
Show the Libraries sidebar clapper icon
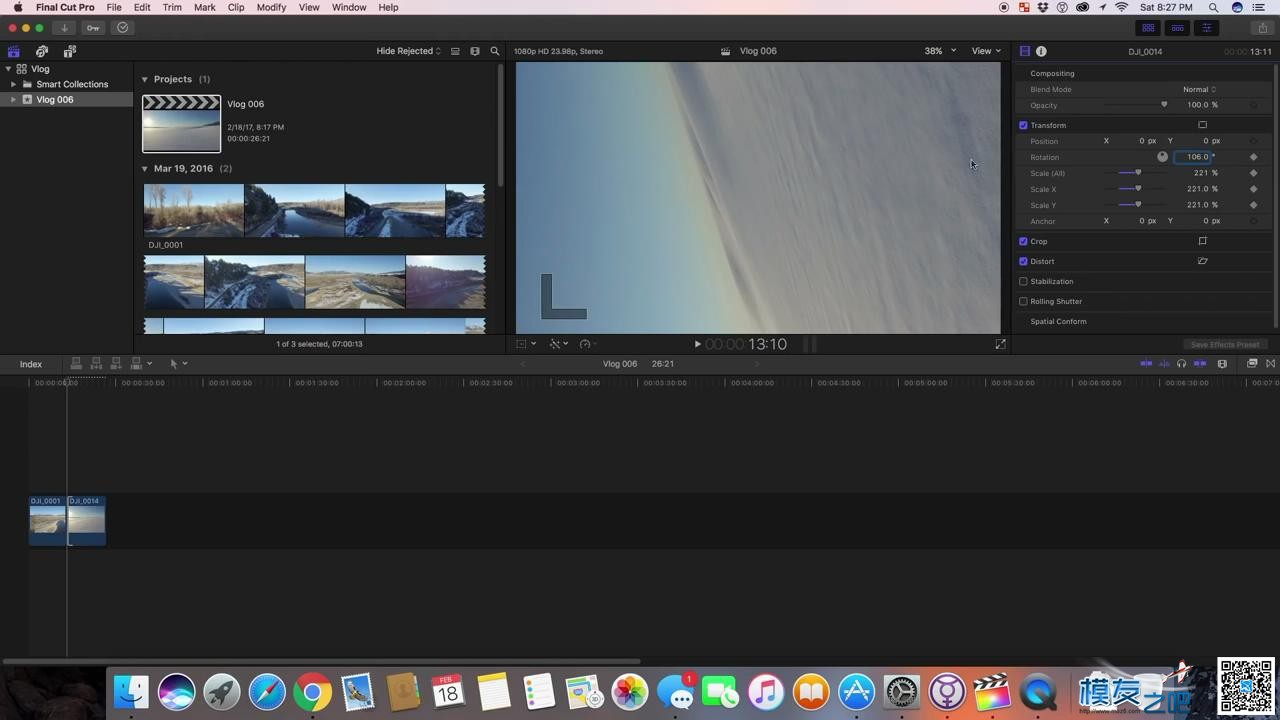(x=14, y=51)
